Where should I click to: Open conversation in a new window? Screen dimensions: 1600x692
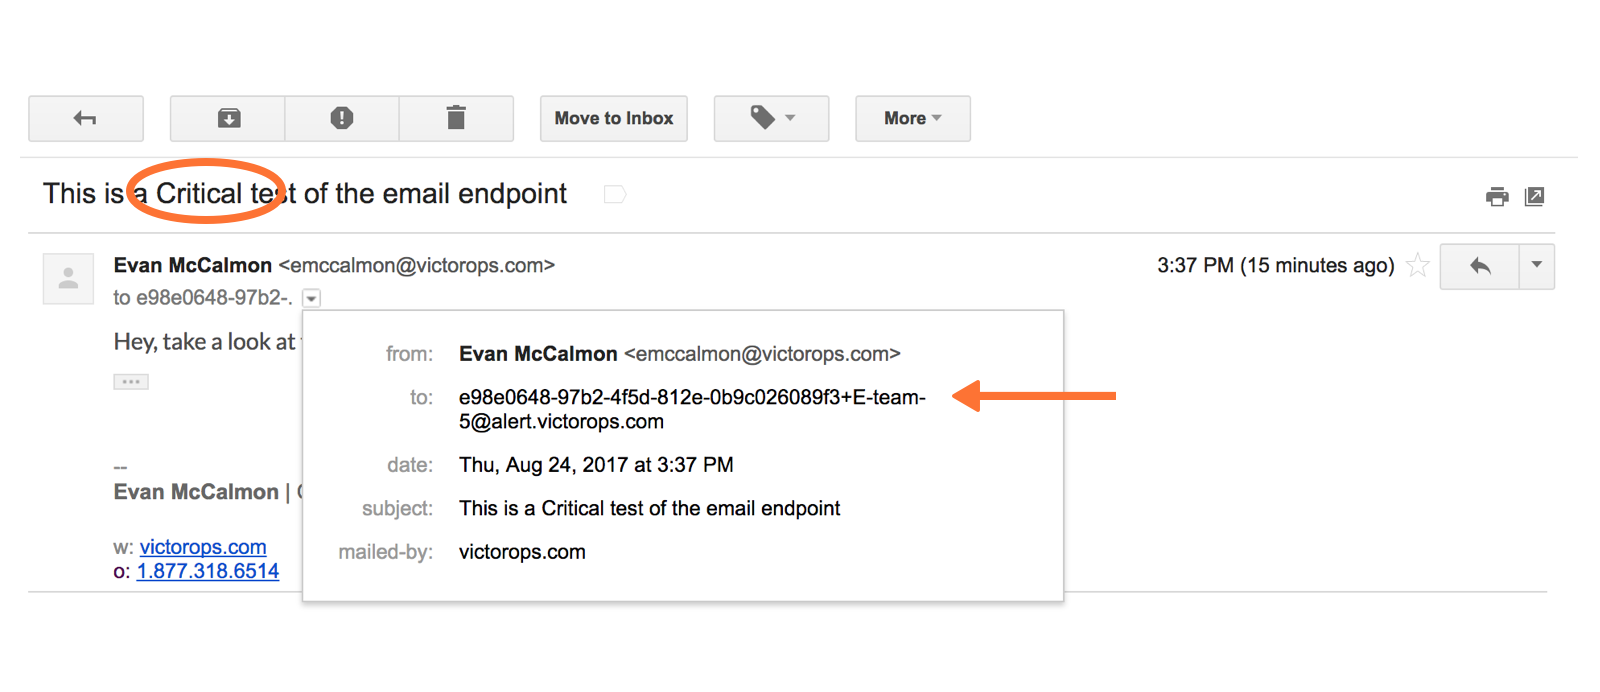click(1535, 196)
